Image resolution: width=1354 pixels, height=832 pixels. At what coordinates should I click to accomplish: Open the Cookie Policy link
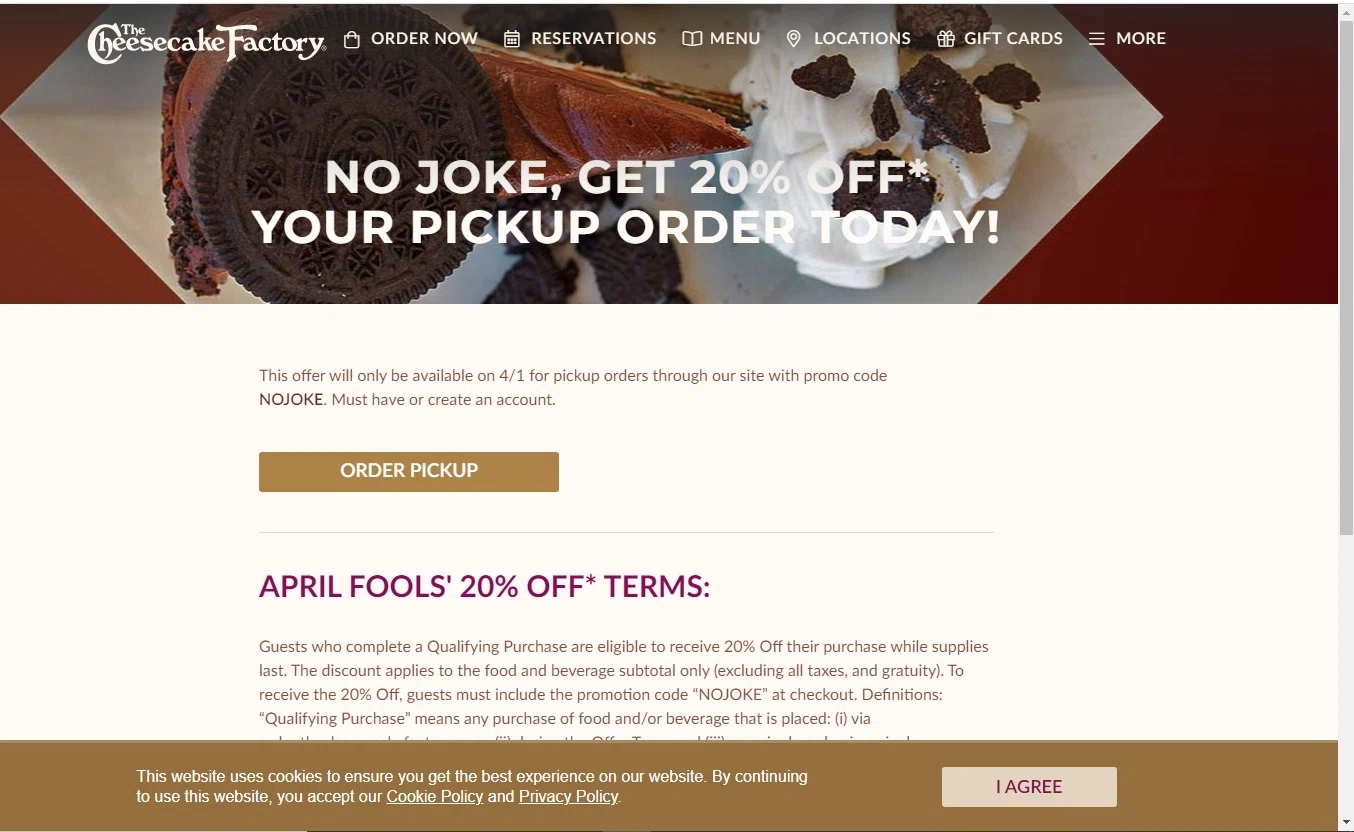click(x=435, y=797)
